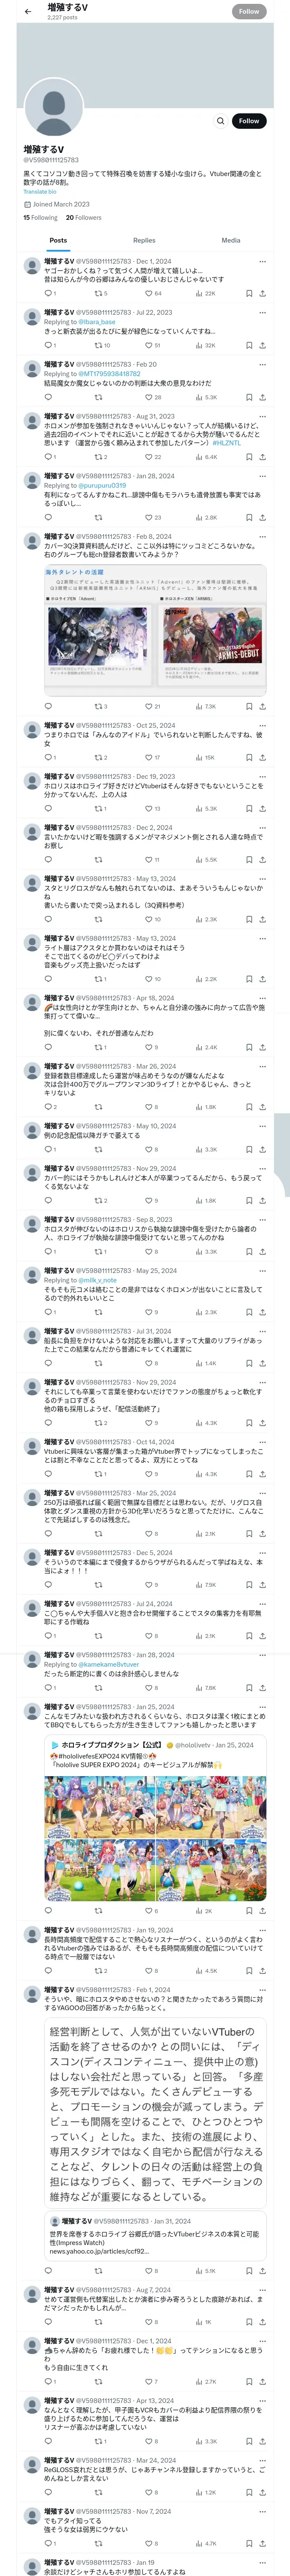Like the Feb 20 post

148,397
